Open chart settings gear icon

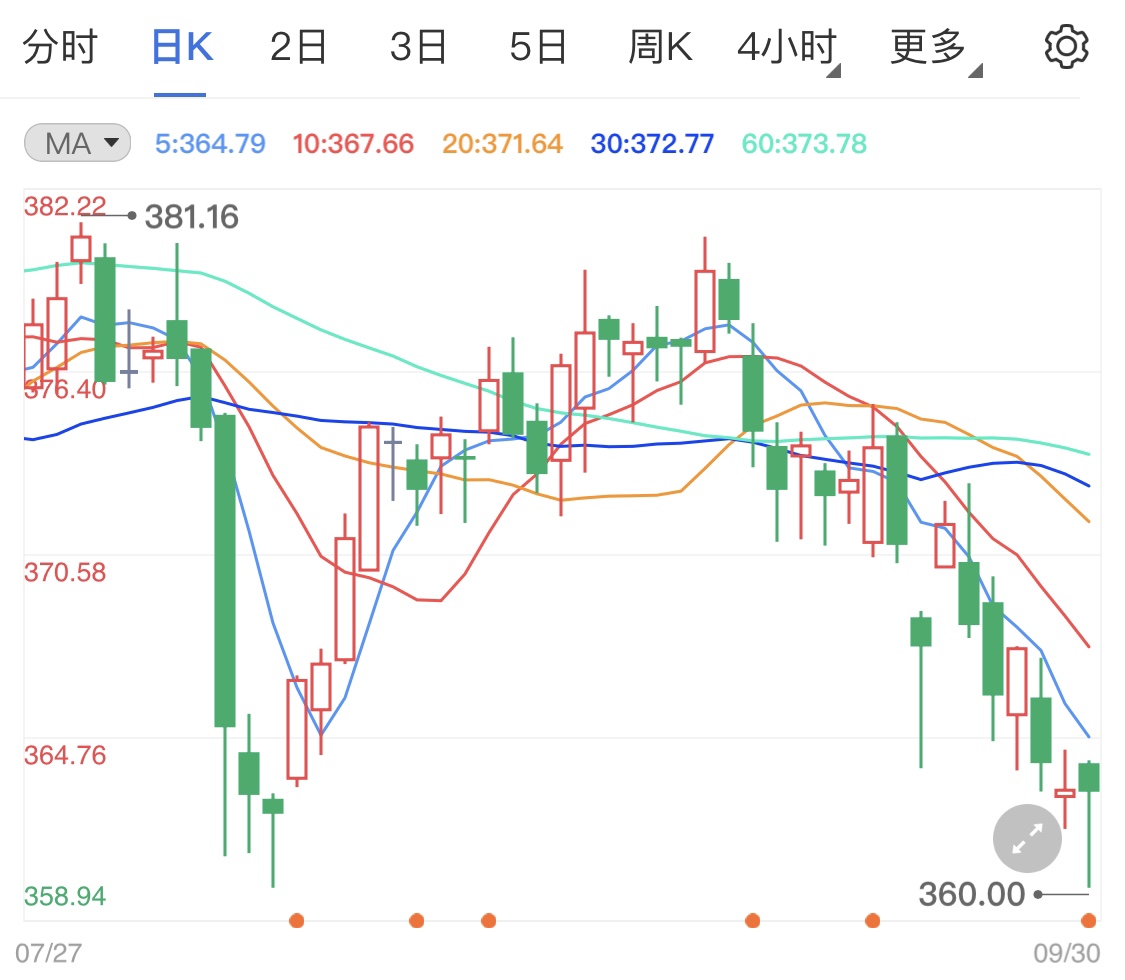1066,47
